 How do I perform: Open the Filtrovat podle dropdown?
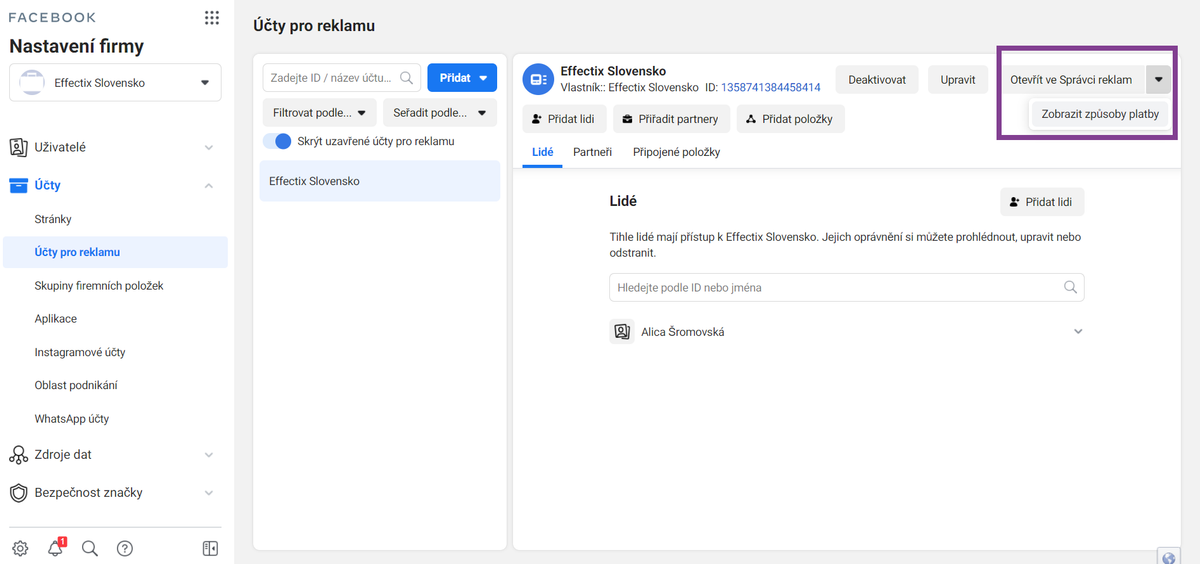pos(320,112)
